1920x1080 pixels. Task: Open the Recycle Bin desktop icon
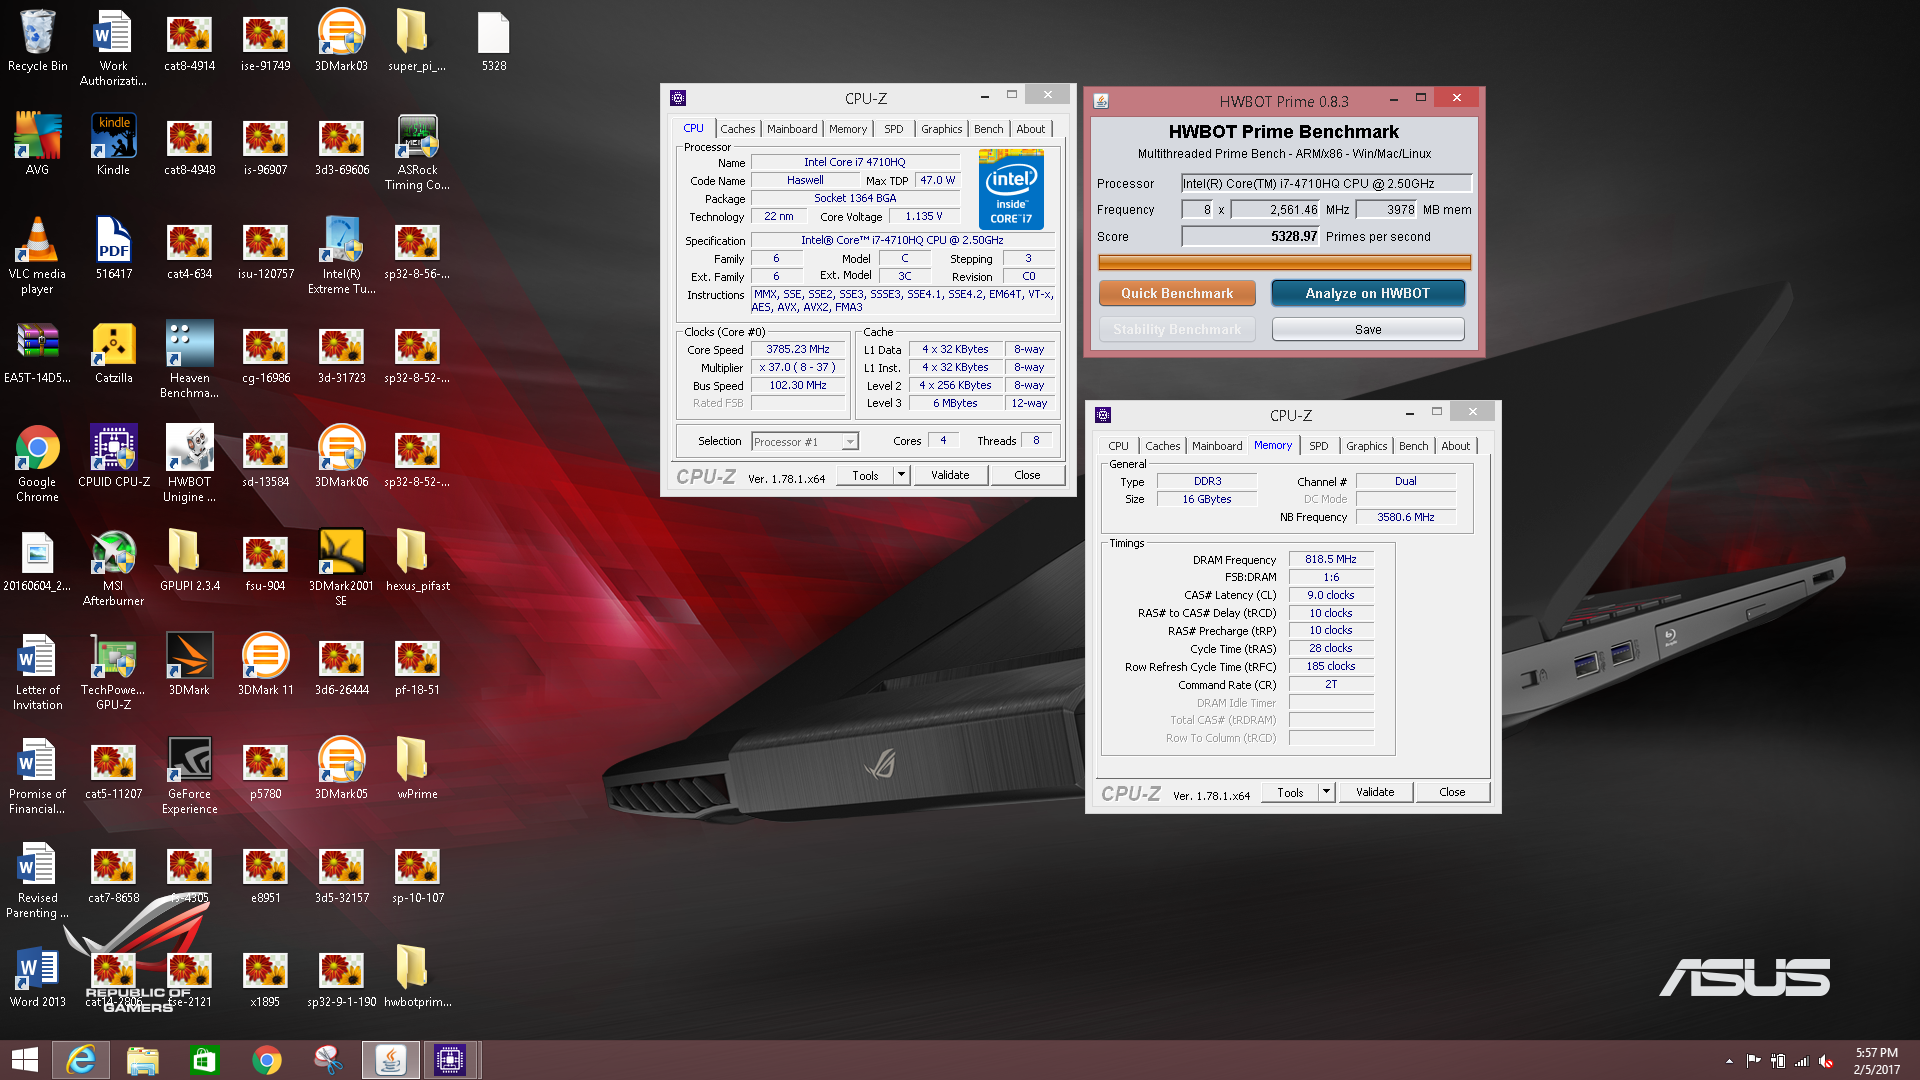click(38, 40)
